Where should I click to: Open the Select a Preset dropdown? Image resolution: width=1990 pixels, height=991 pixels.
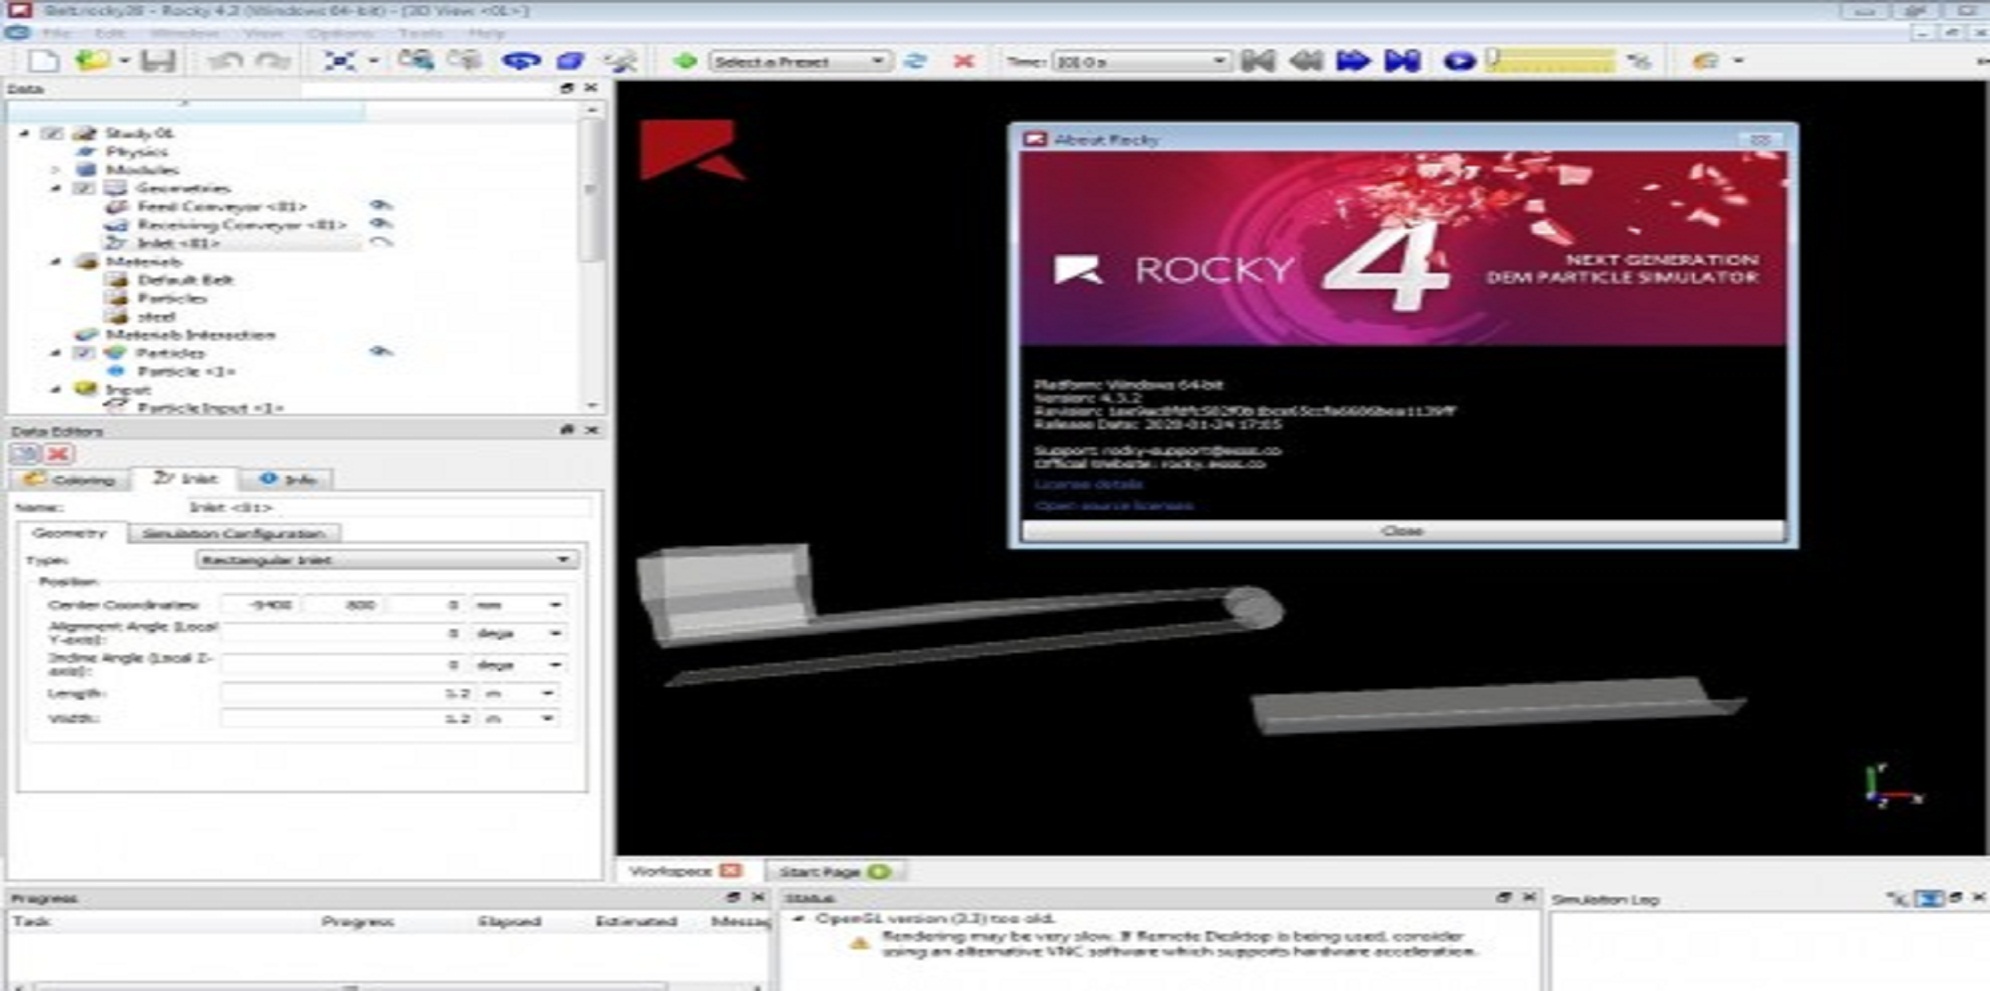[799, 61]
